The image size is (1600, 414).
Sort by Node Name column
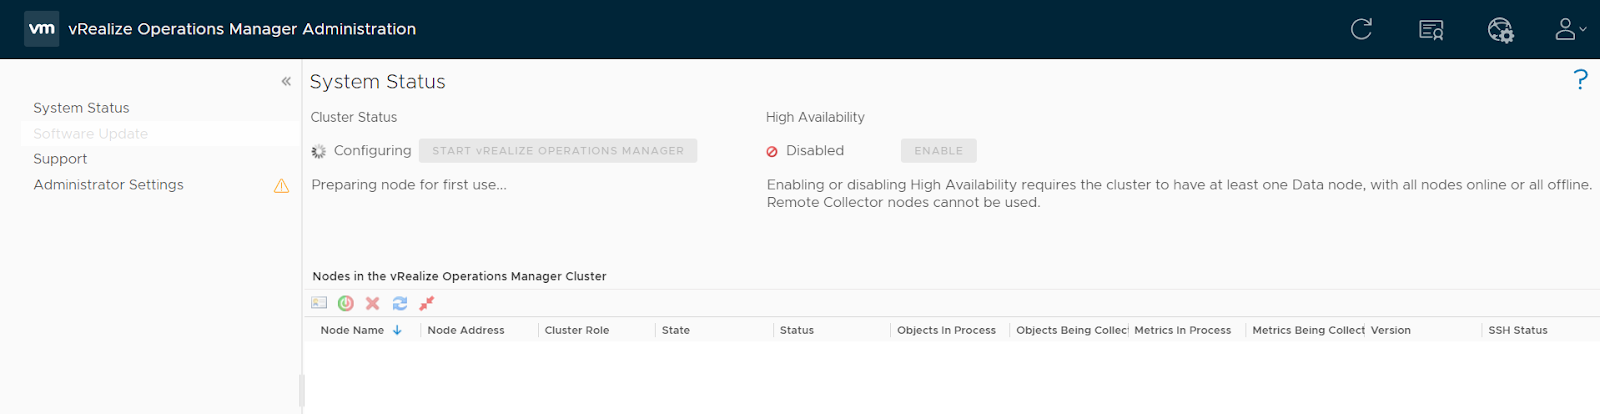click(352, 330)
